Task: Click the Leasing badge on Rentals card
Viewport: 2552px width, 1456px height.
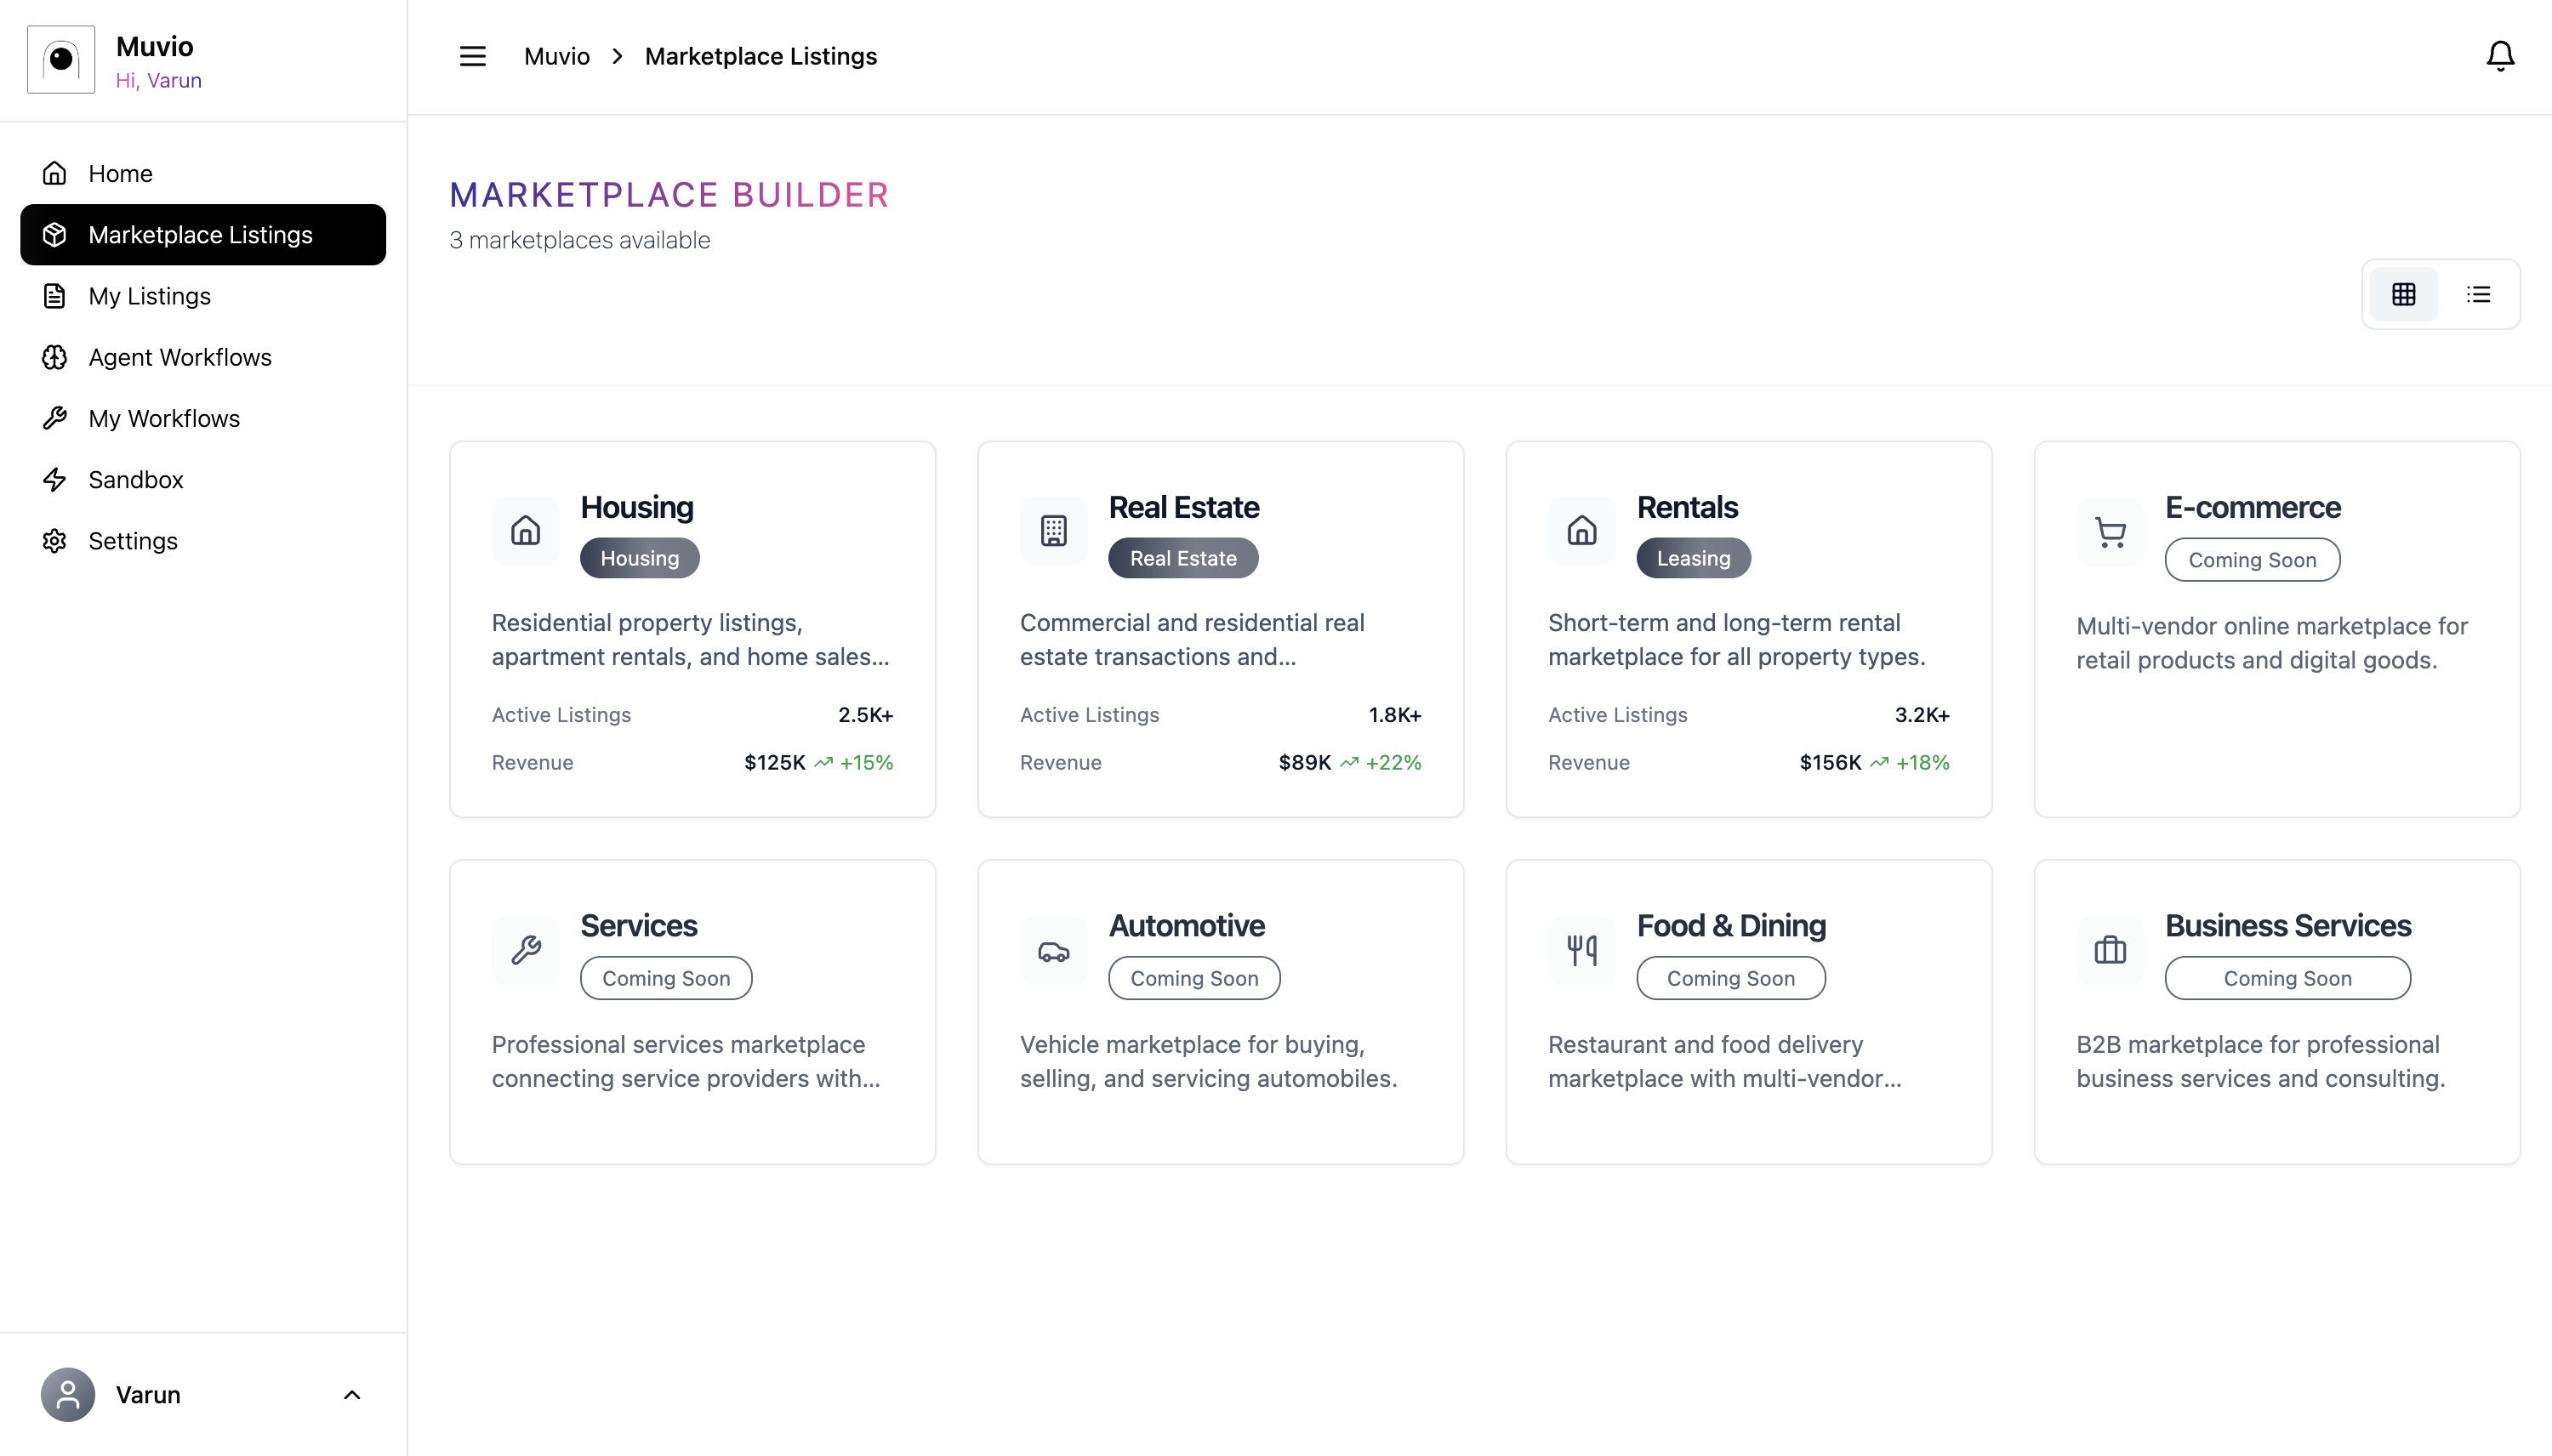Action: pyautogui.click(x=1693, y=558)
